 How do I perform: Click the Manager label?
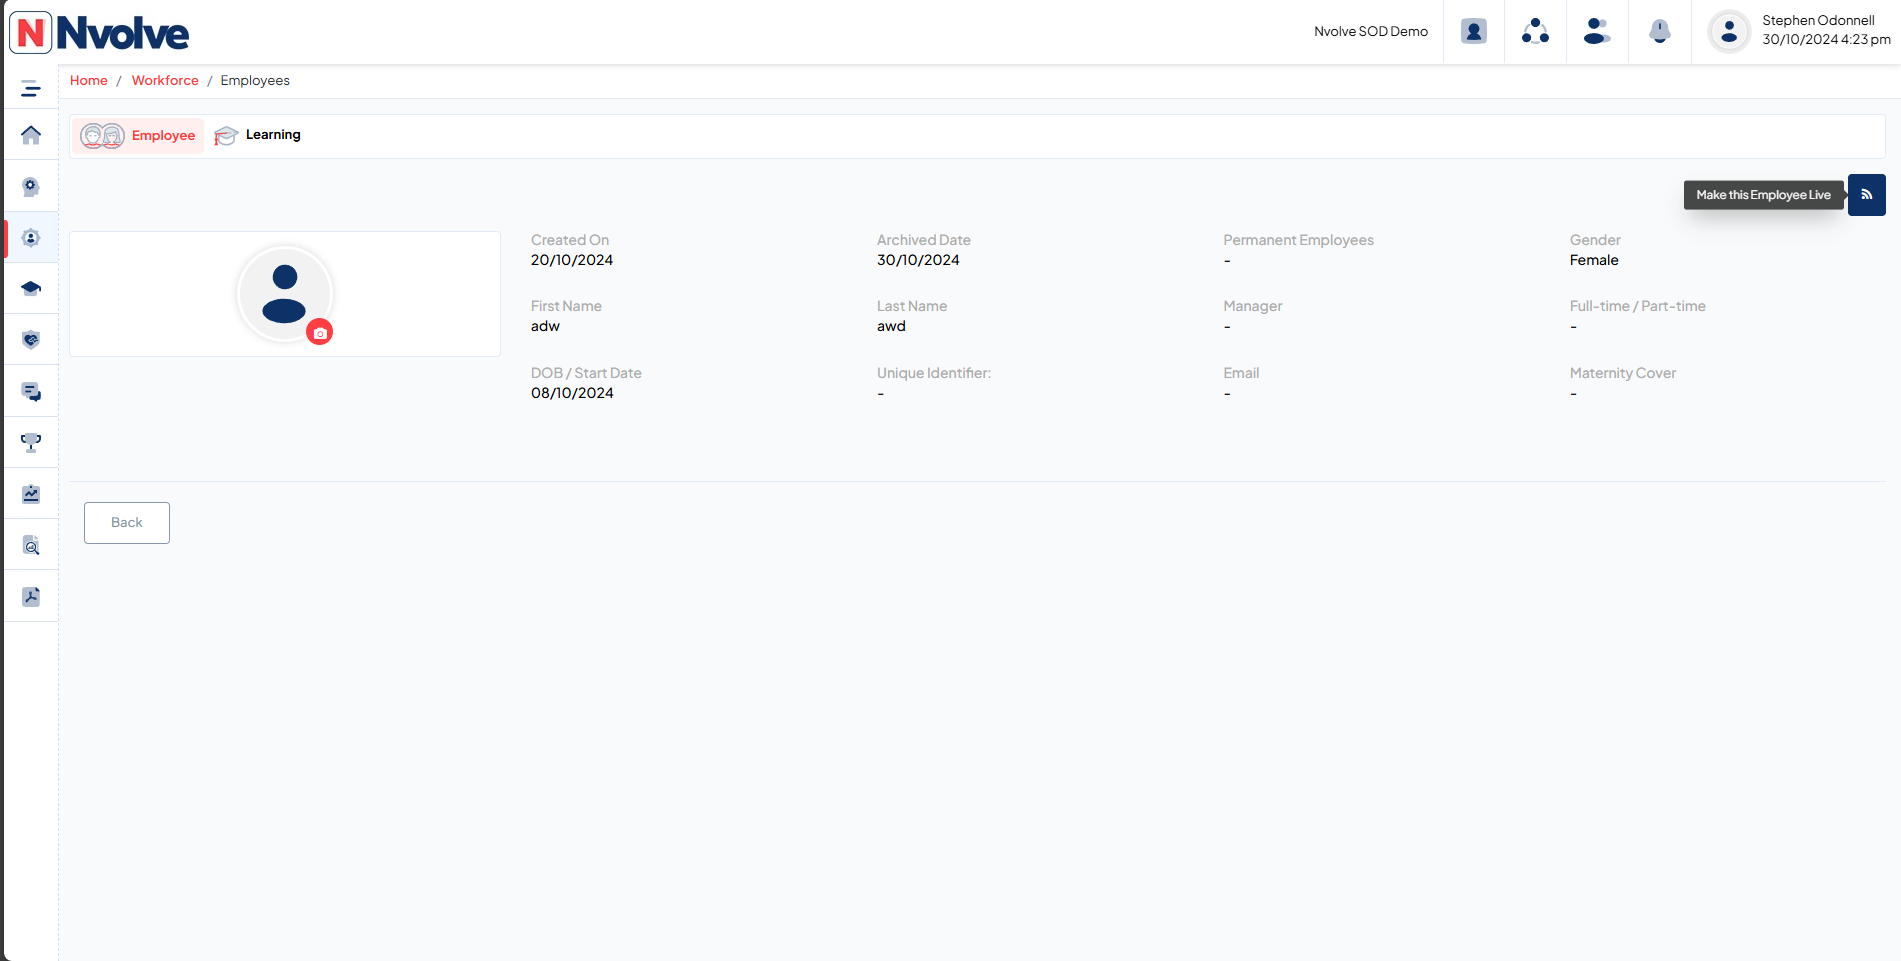click(1252, 306)
